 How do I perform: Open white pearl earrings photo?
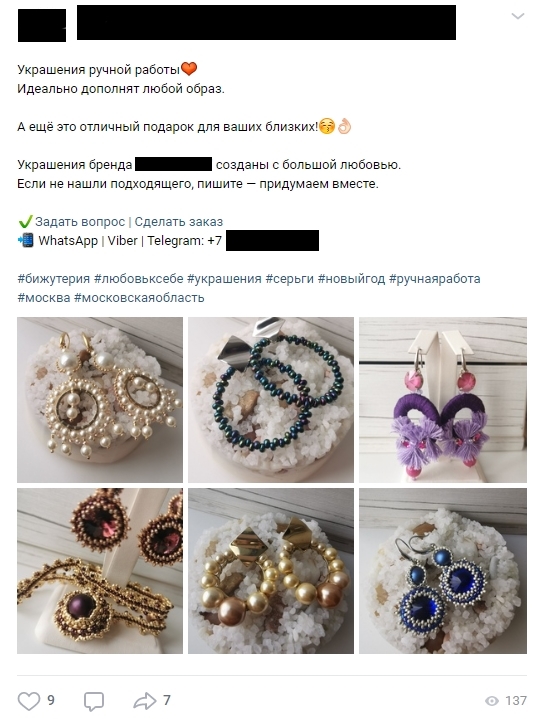100,400
